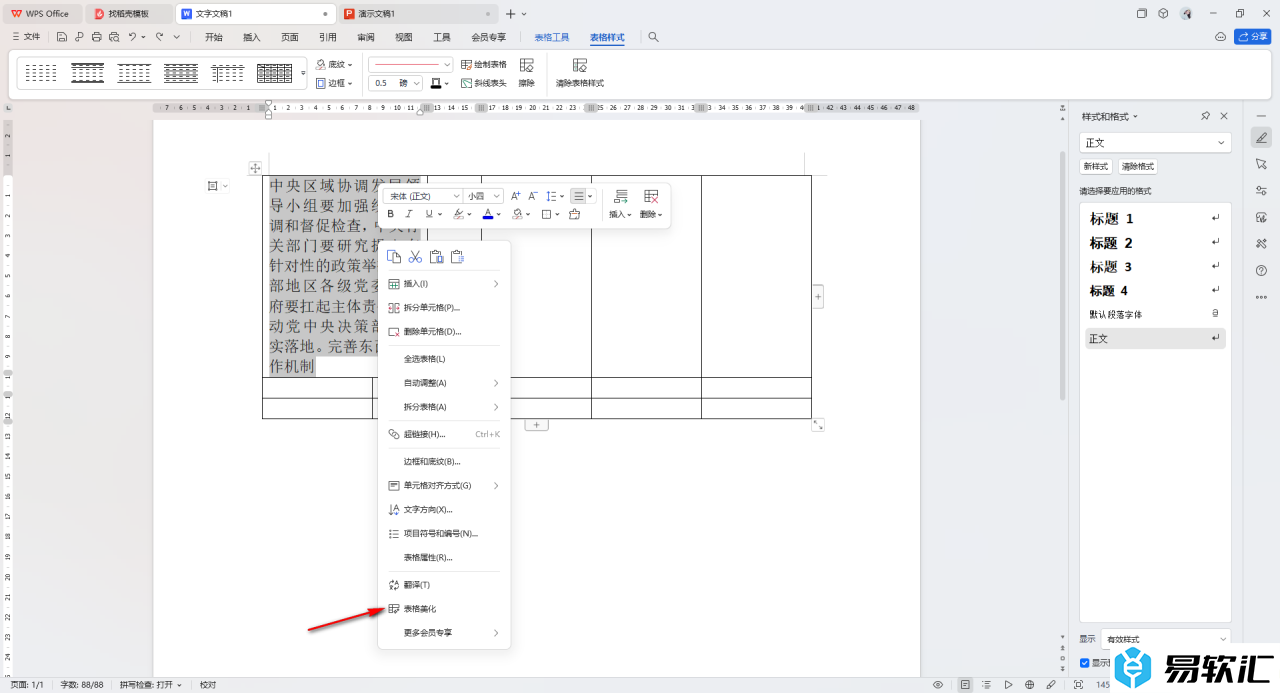Click the 分享 share button
1280x693 pixels.
[1253, 37]
